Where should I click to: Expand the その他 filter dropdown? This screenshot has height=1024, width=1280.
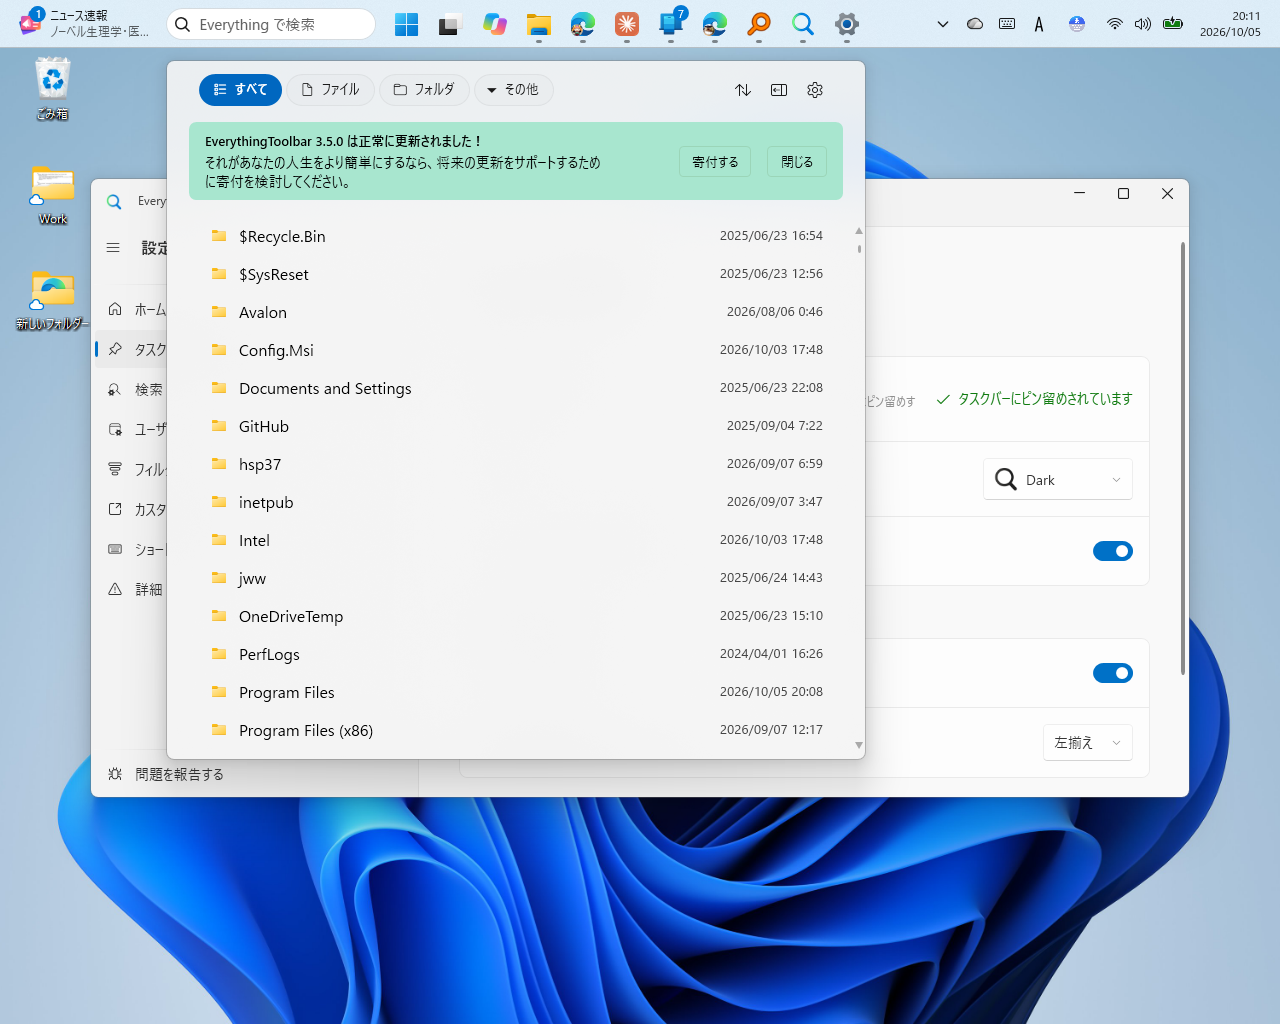coord(514,90)
